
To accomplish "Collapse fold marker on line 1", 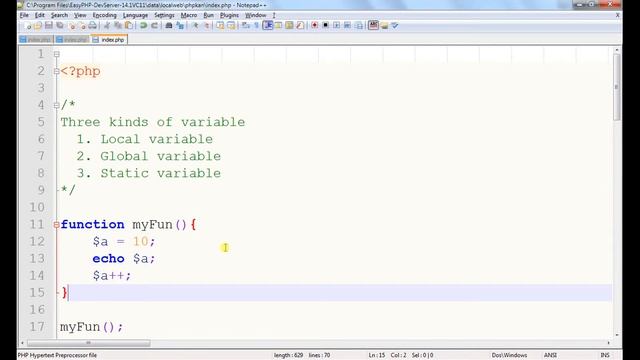I will coord(57,54).
